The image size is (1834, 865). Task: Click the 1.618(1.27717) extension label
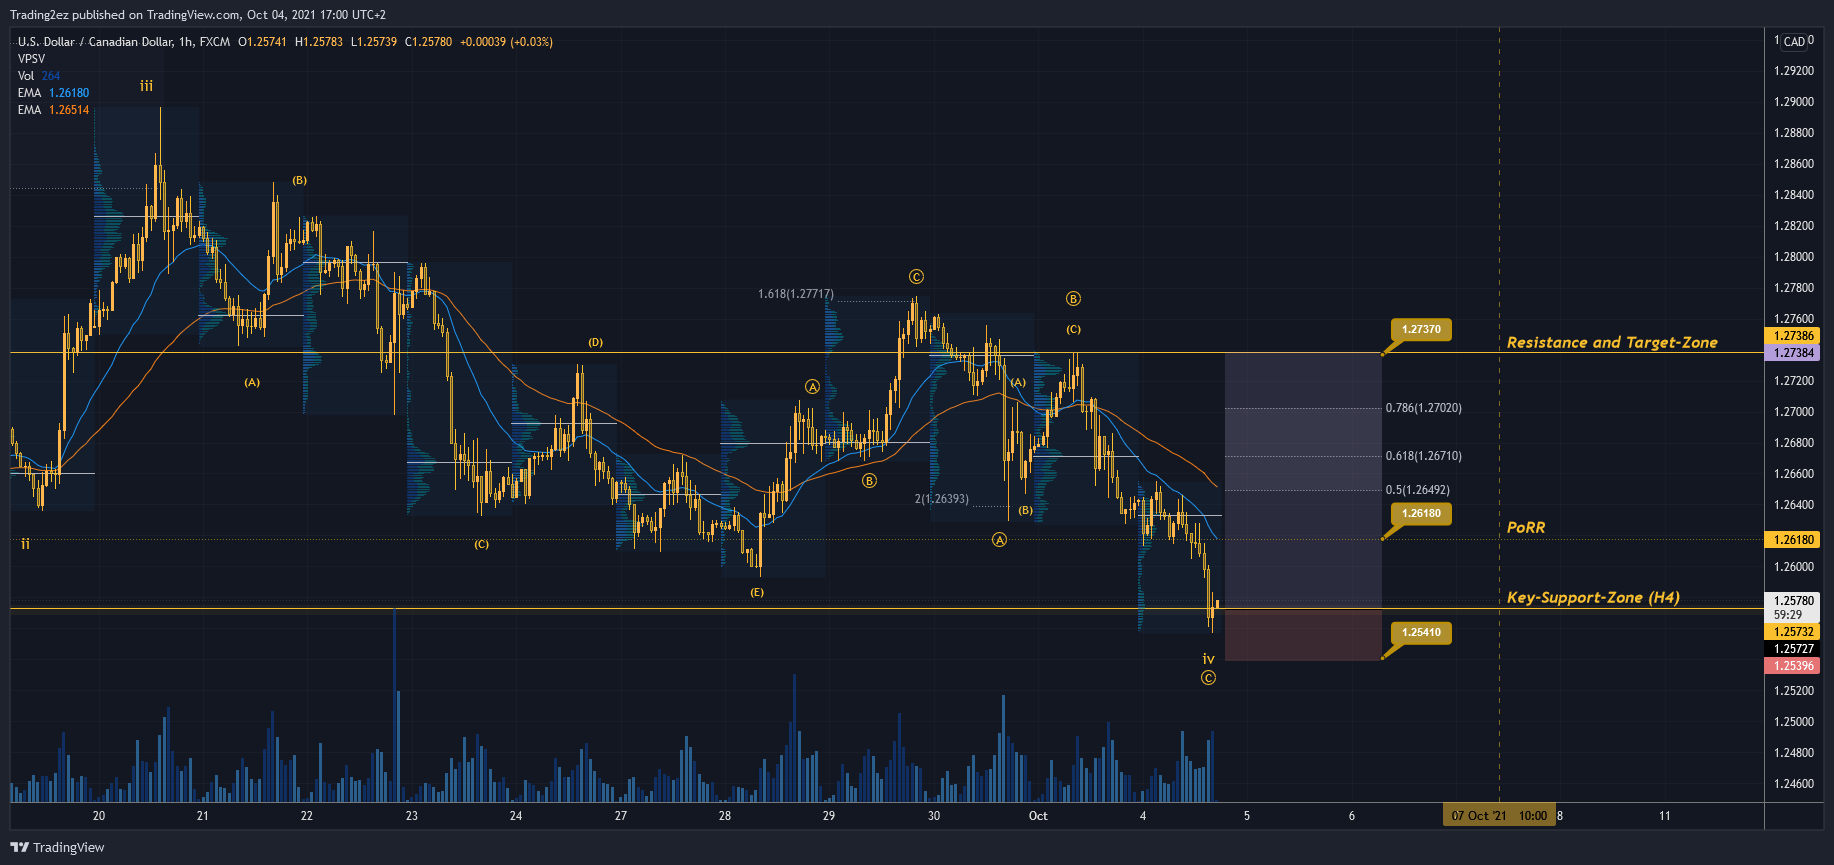coord(796,294)
